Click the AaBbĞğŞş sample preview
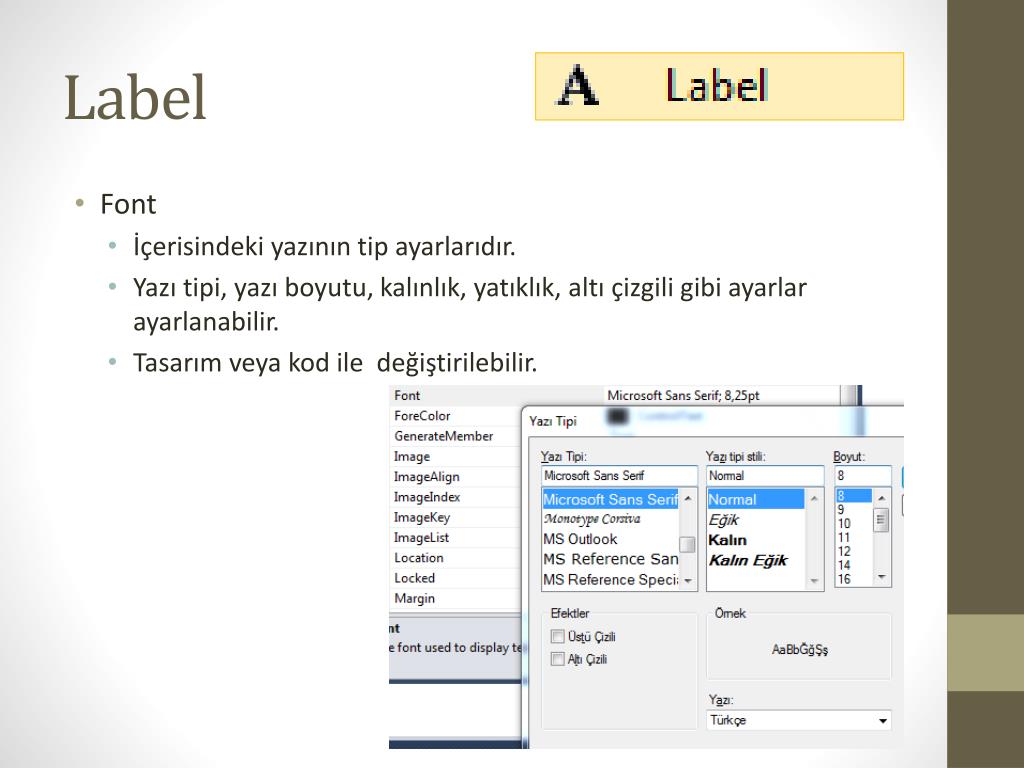This screenshot has height=768, width=1024. [799, 650]
